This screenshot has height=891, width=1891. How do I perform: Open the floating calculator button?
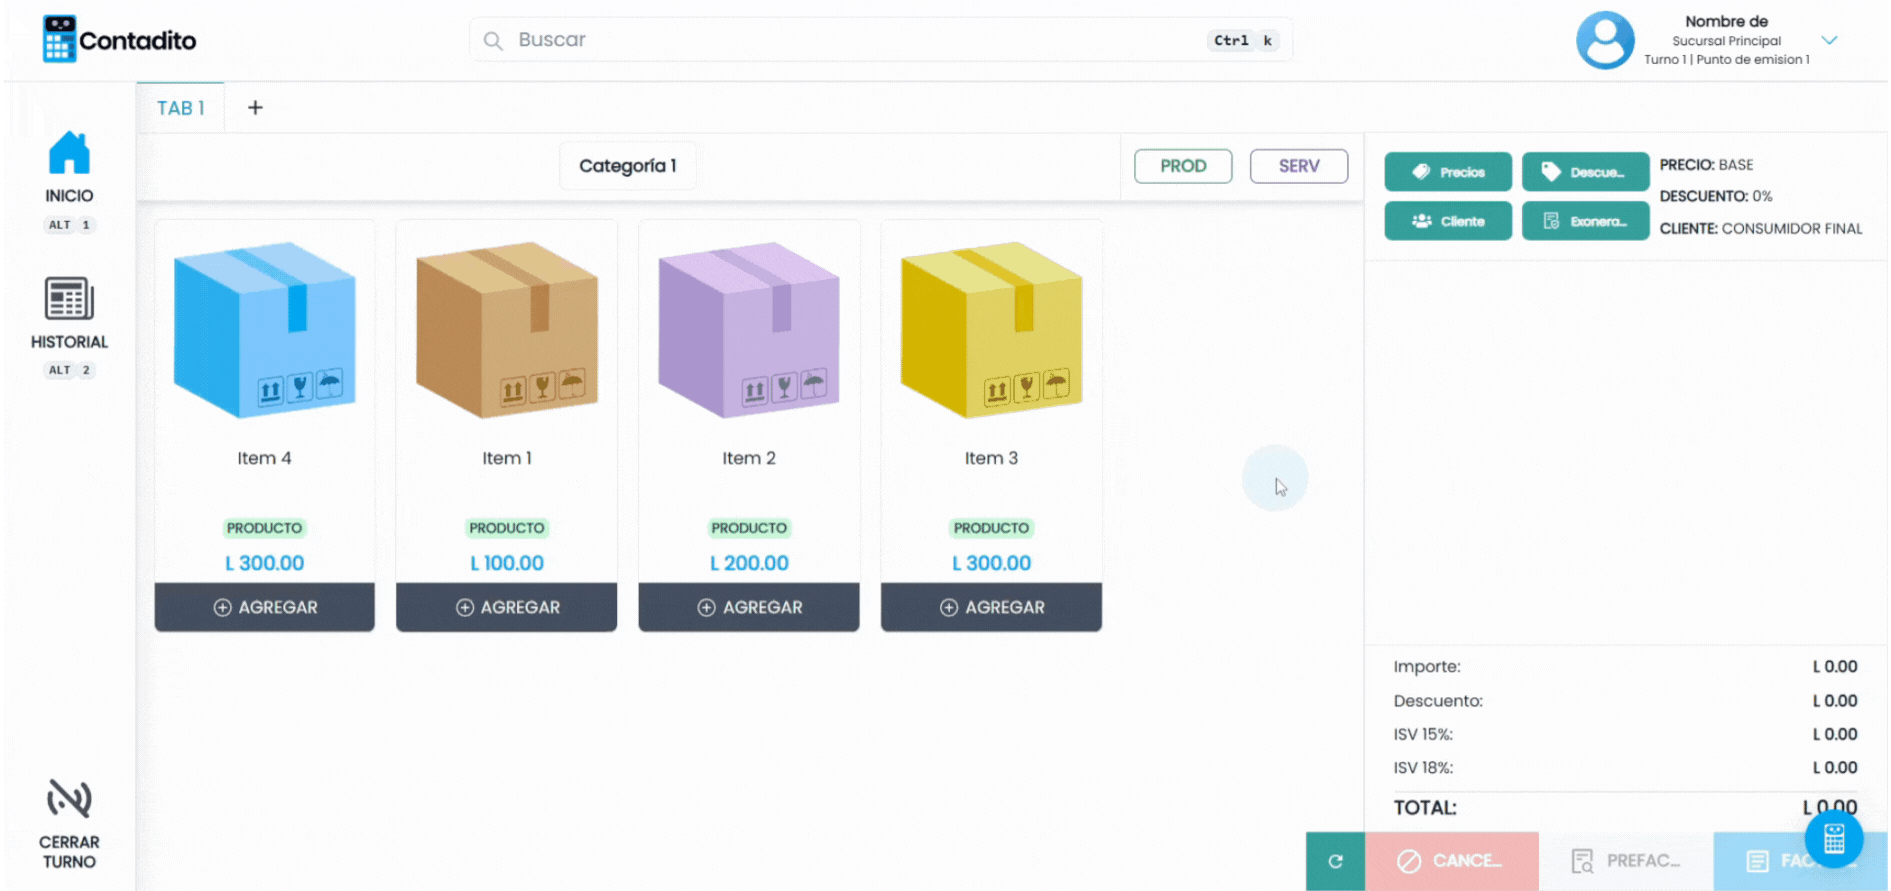(x=1834, y=839)
